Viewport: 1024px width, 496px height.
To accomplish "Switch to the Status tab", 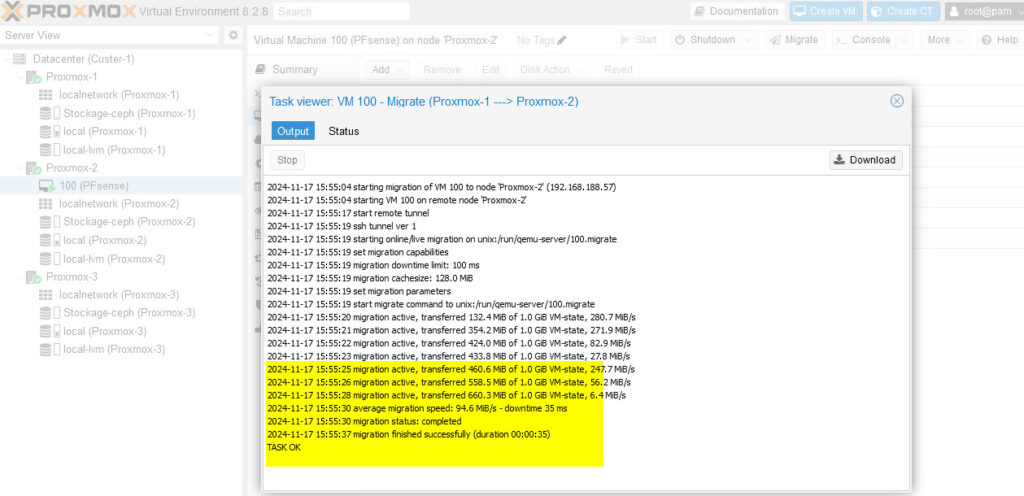I will (x=344, y=131).
